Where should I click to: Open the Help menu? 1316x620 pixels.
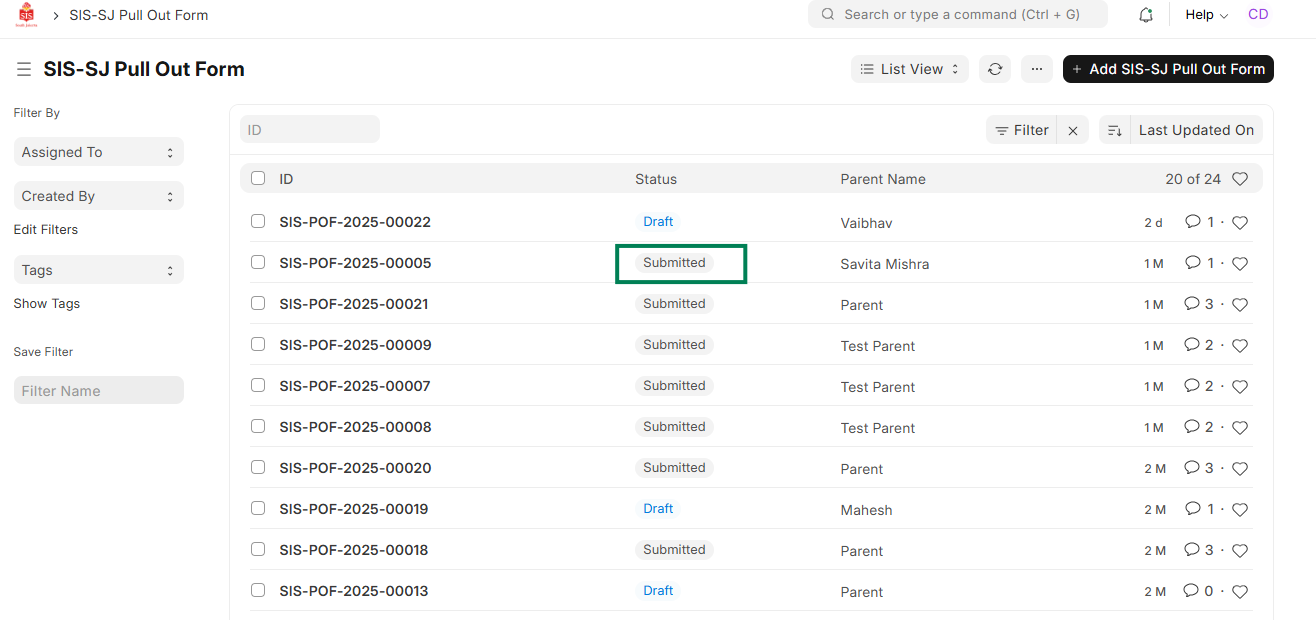[x=1206, y=15]
